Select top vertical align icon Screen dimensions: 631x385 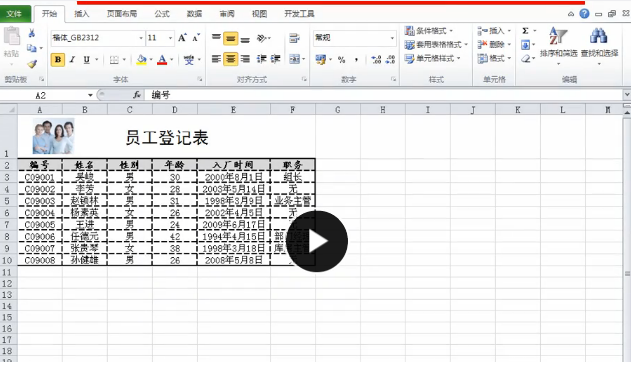(216, 38)
